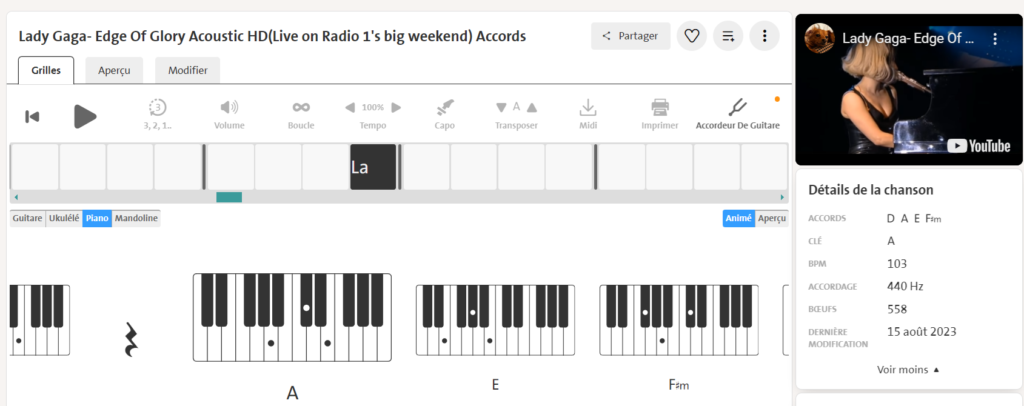Transpose up with the right triangle
1024x406 pixels.
click(x=532, y=108)
